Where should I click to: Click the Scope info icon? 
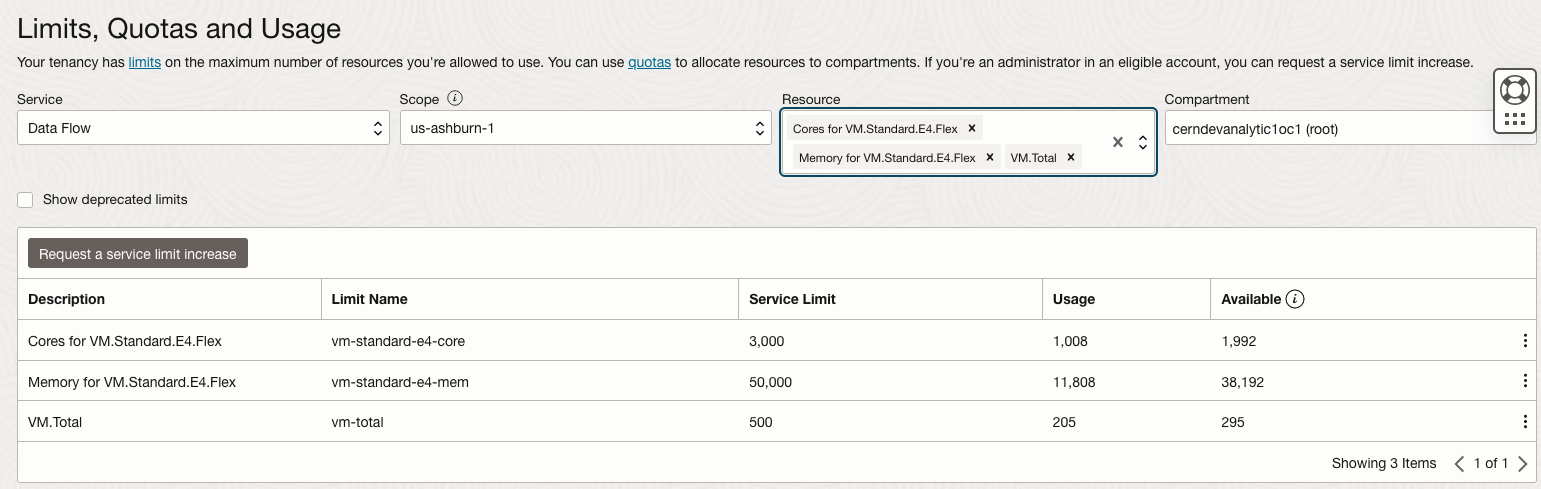click(455, 99)
